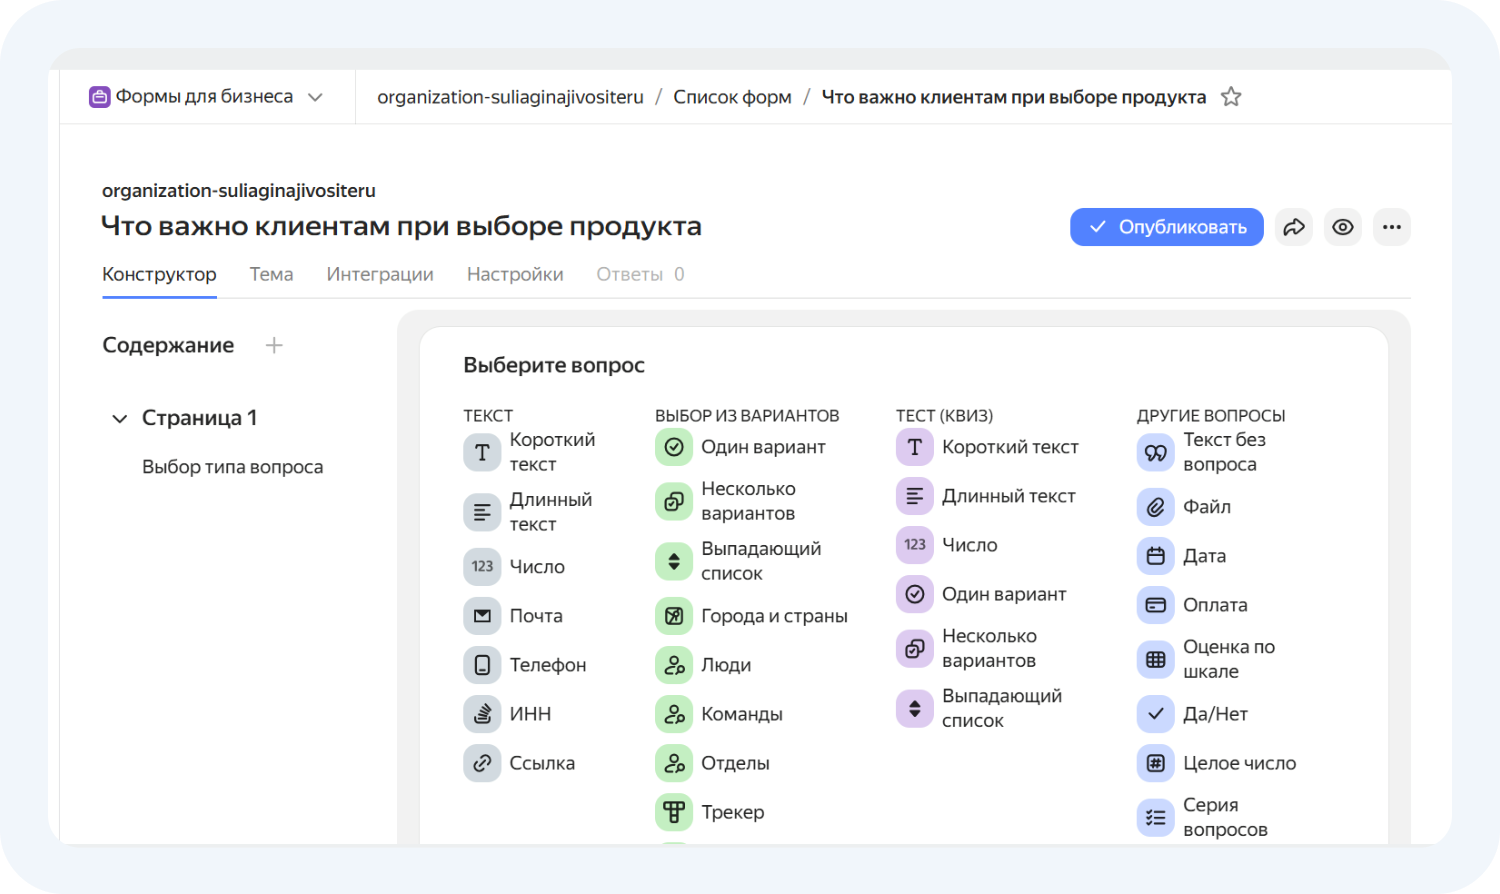This screenshot has height=894, width=1500.
Task: Click the Опубликовать button
Action: (1167, 227)
